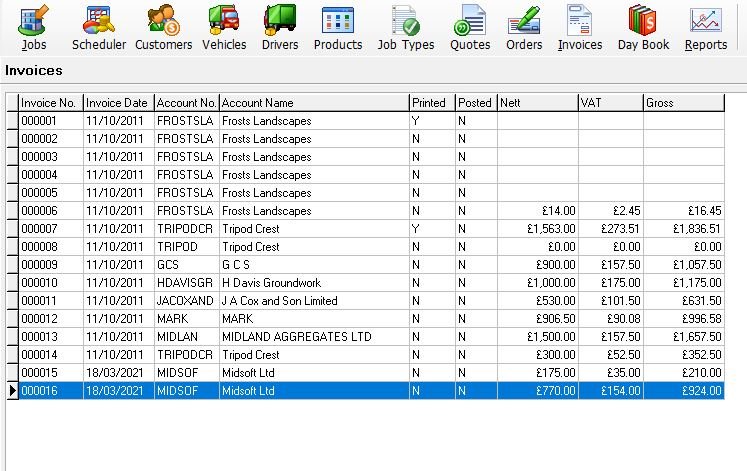Sort by Invoice No. column header
The width and height of the screenshot is (747, 471).
coord(51,103)
